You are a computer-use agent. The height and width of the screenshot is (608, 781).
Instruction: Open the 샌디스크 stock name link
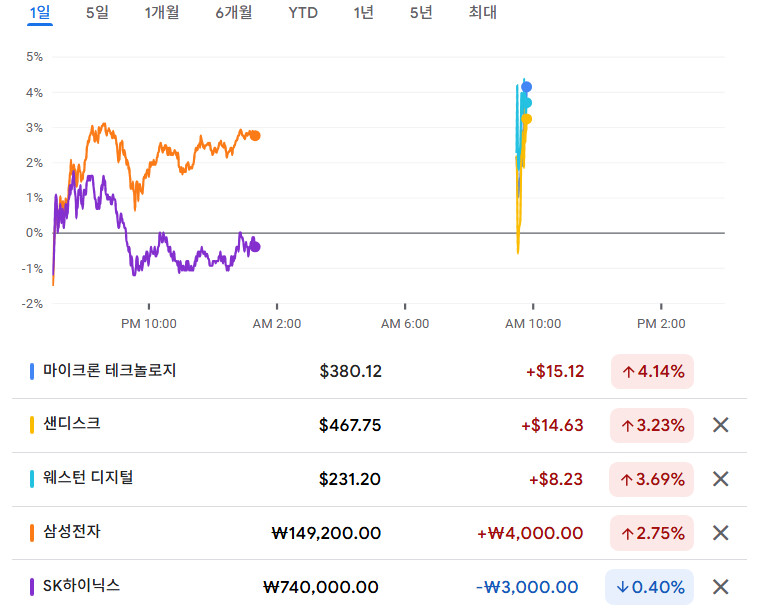pos(71,424)
